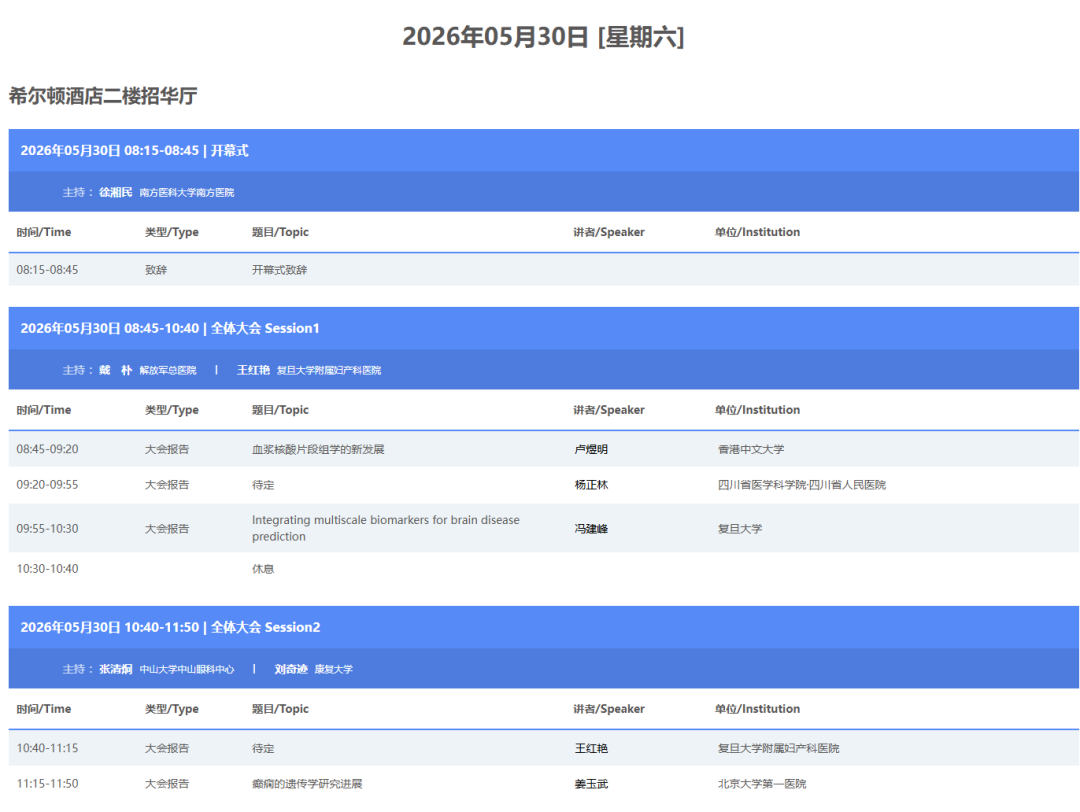Click time cell 09:20-09:55
Viewport: 1080px width, 812px height.
pyautogui.click(x=48, y=485)
